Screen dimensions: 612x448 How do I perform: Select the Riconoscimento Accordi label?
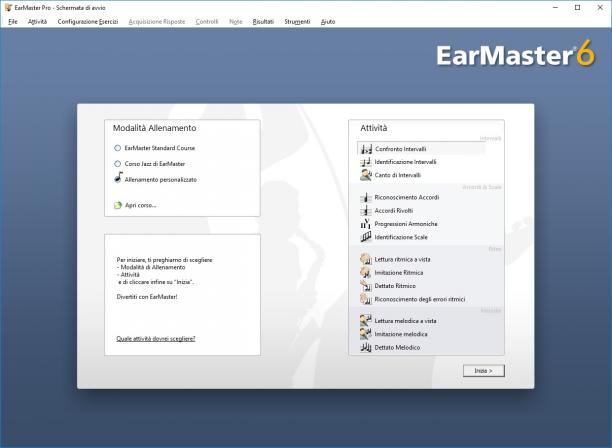(407, 197)
